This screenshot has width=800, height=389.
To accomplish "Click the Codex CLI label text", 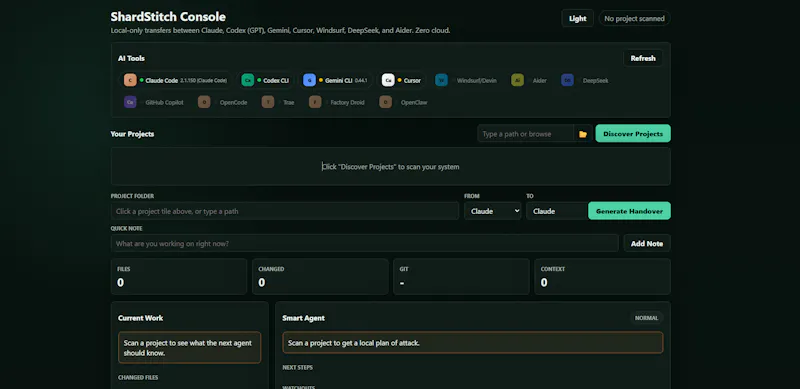I will pyautogui.click(x=276, y=81).
